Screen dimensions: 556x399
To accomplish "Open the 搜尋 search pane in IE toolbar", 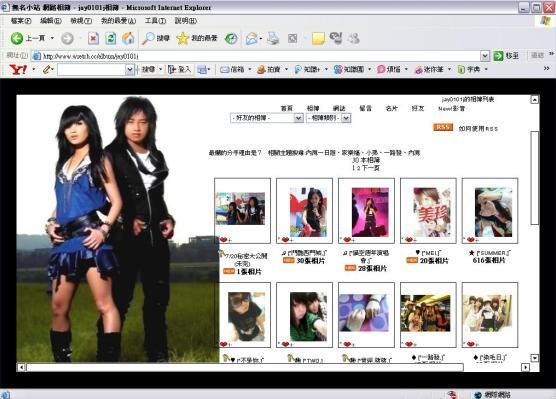I will (156, 38).
